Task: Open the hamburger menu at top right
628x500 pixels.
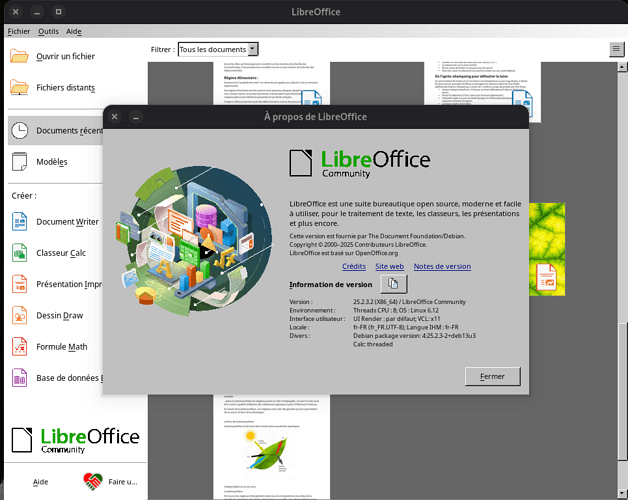Action: coord(616,49)
